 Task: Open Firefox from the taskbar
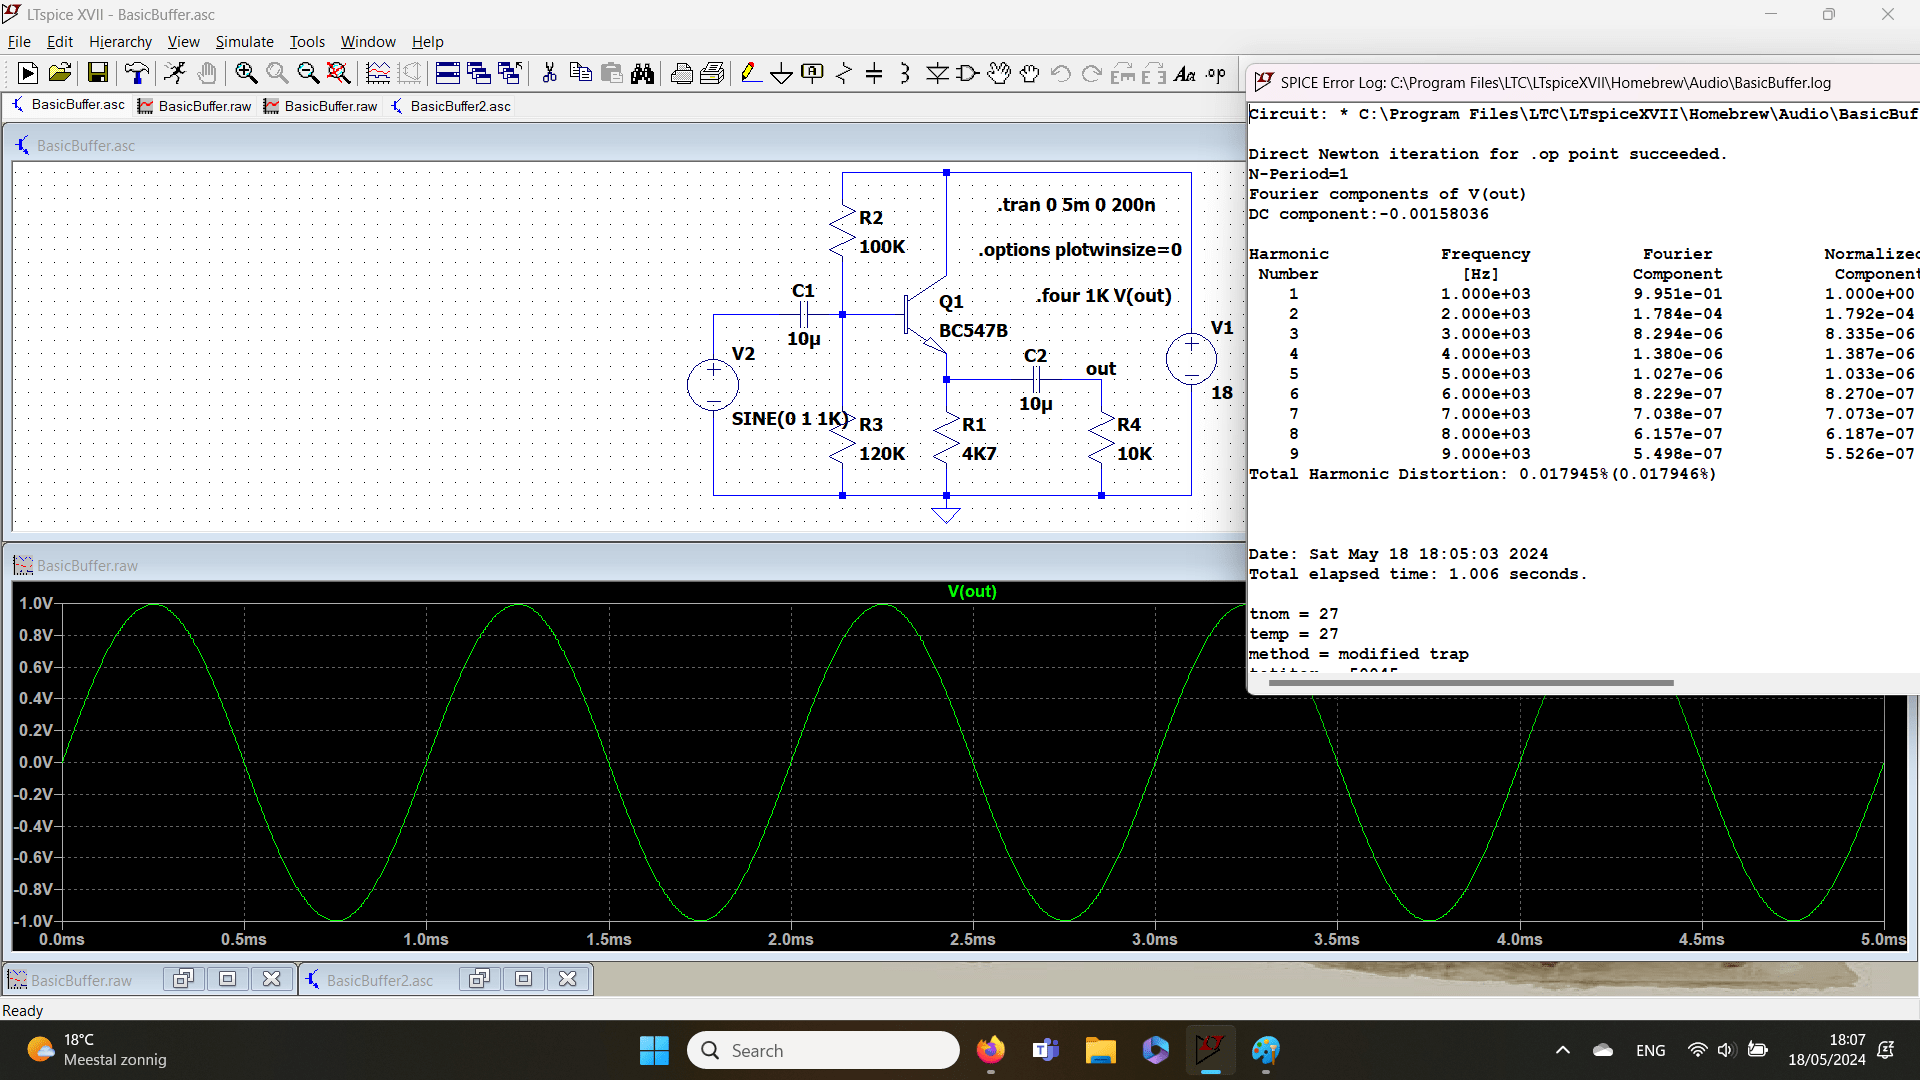[991, 1050]
